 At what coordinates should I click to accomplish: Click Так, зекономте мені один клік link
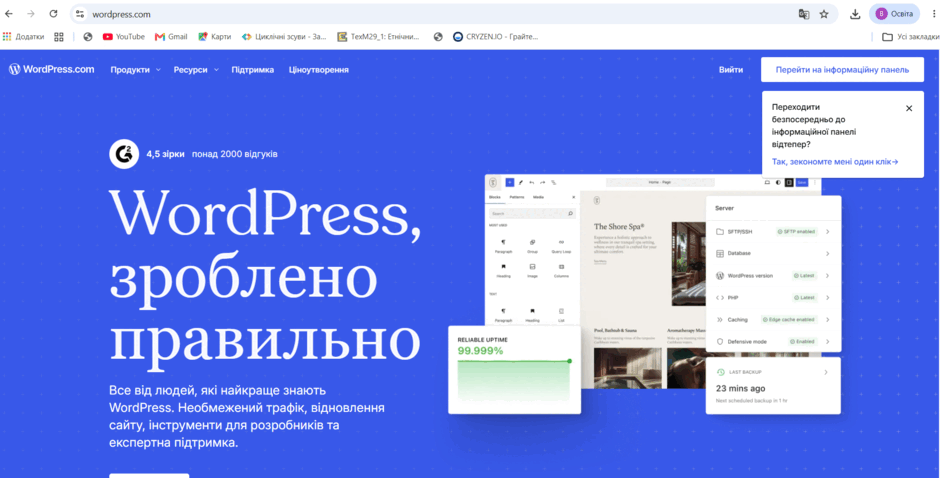(835, 161)
